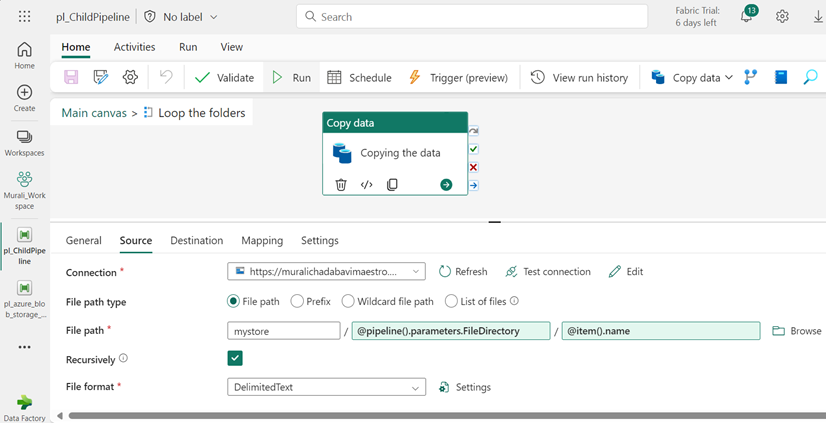View code of Copy data activity
The width and height of the screenshot is (826, 423).
367,184
